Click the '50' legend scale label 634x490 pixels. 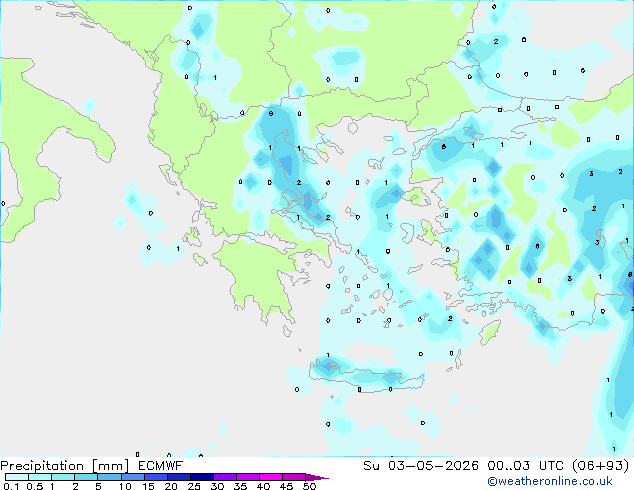point(309,486)
